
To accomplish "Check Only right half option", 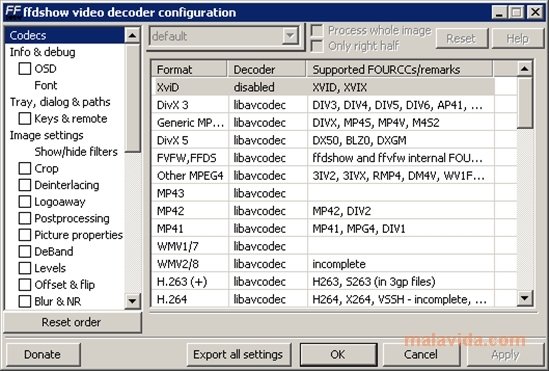I will 317,46.
